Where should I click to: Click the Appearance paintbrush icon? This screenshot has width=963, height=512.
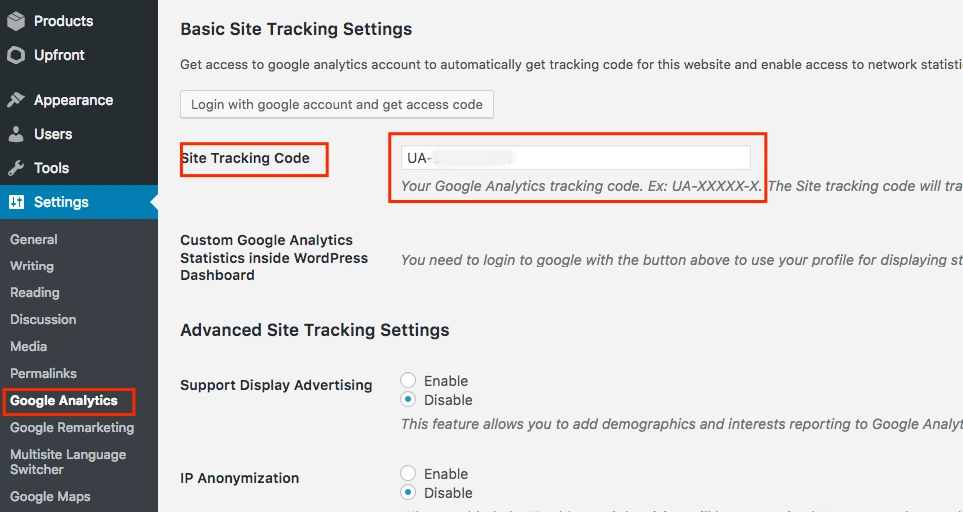[16, 100]
